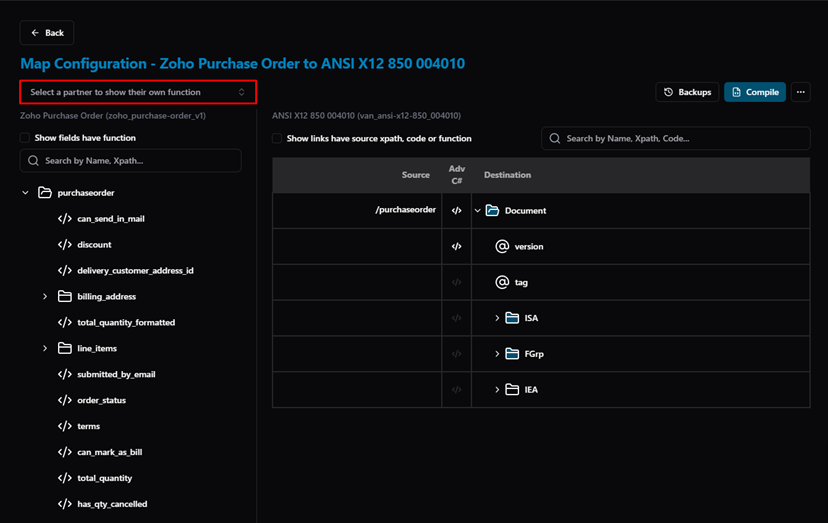Screen dimensions: 828x523
Task: Click the code icon of total_quantity
Action: click(64, 478)
